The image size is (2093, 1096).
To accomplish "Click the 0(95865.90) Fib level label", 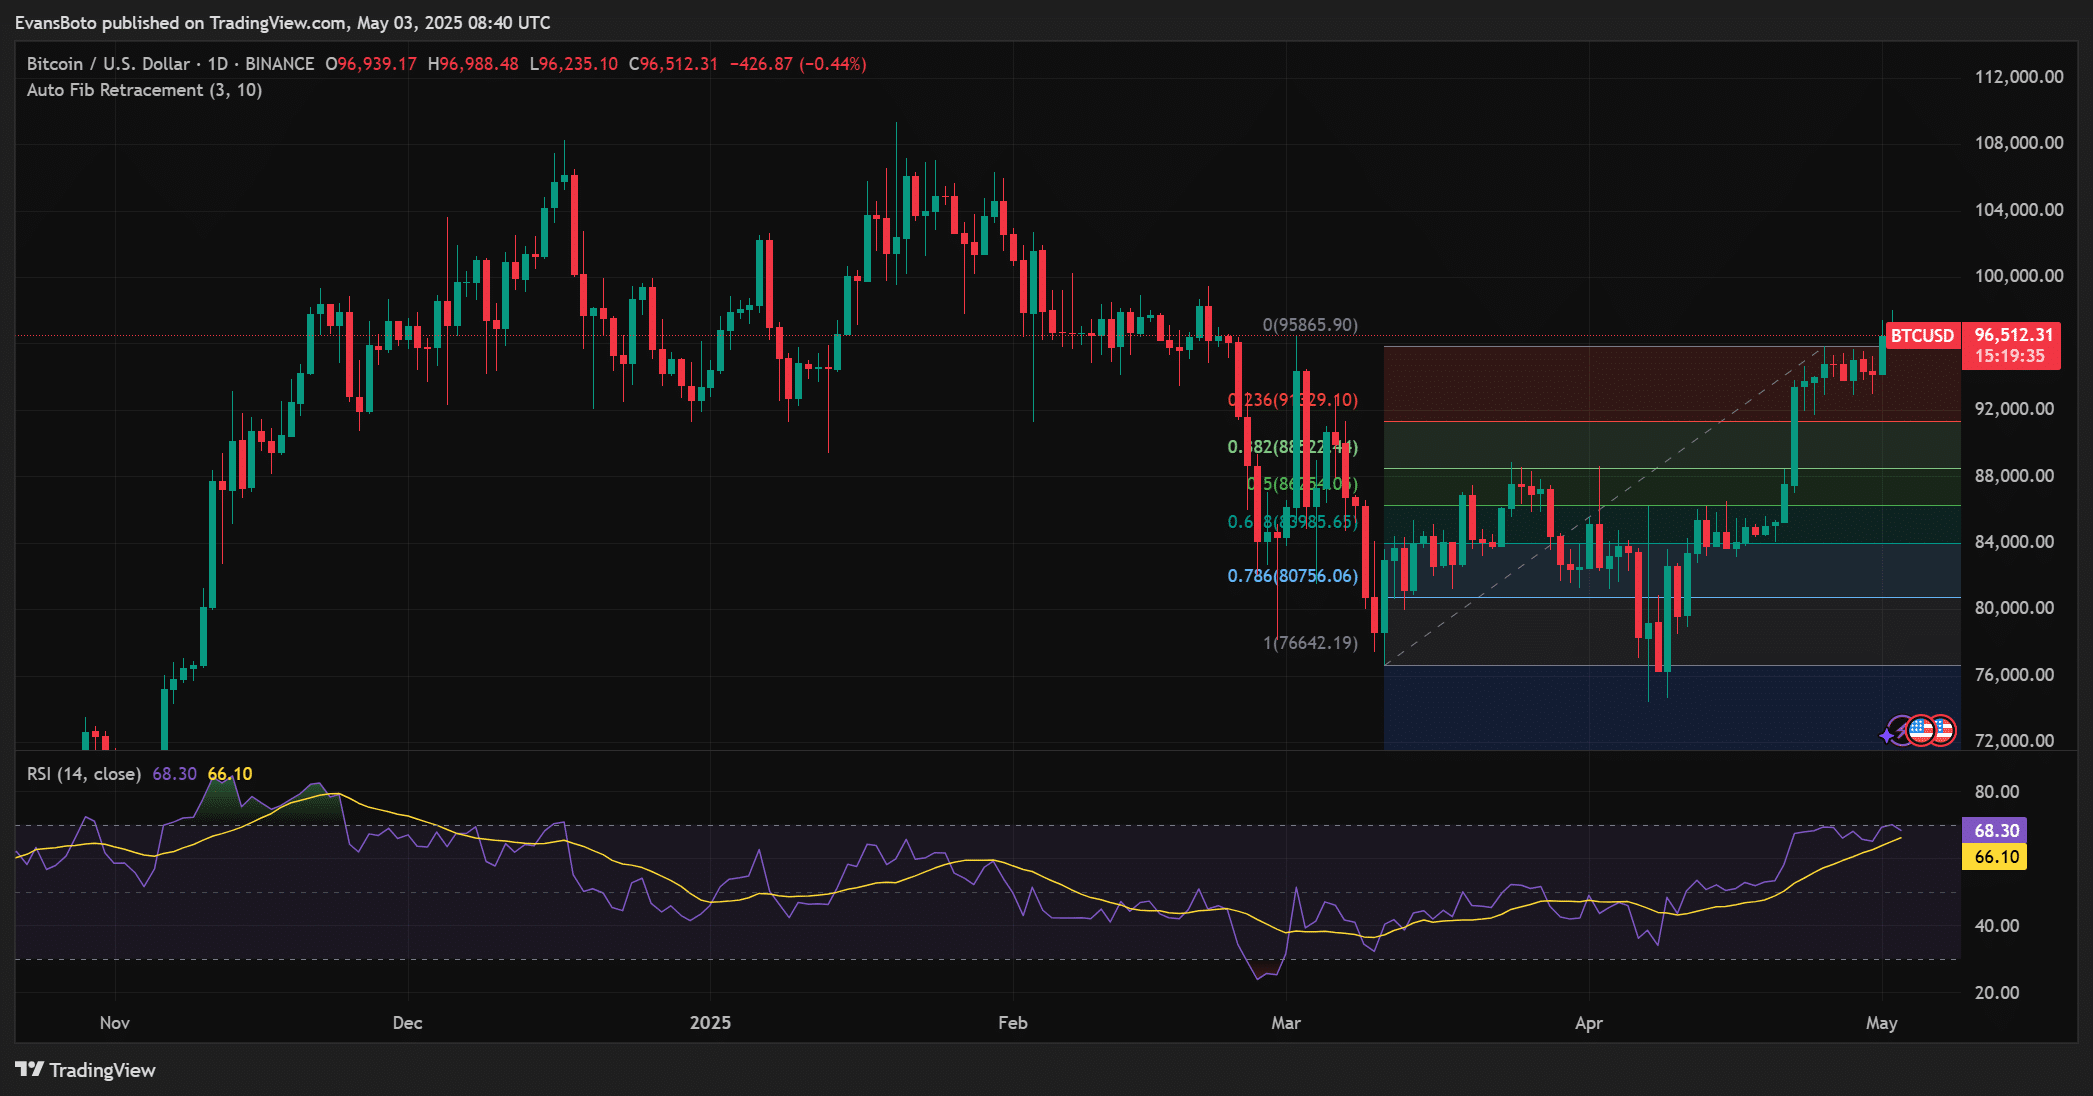I will click(1310, 325).
